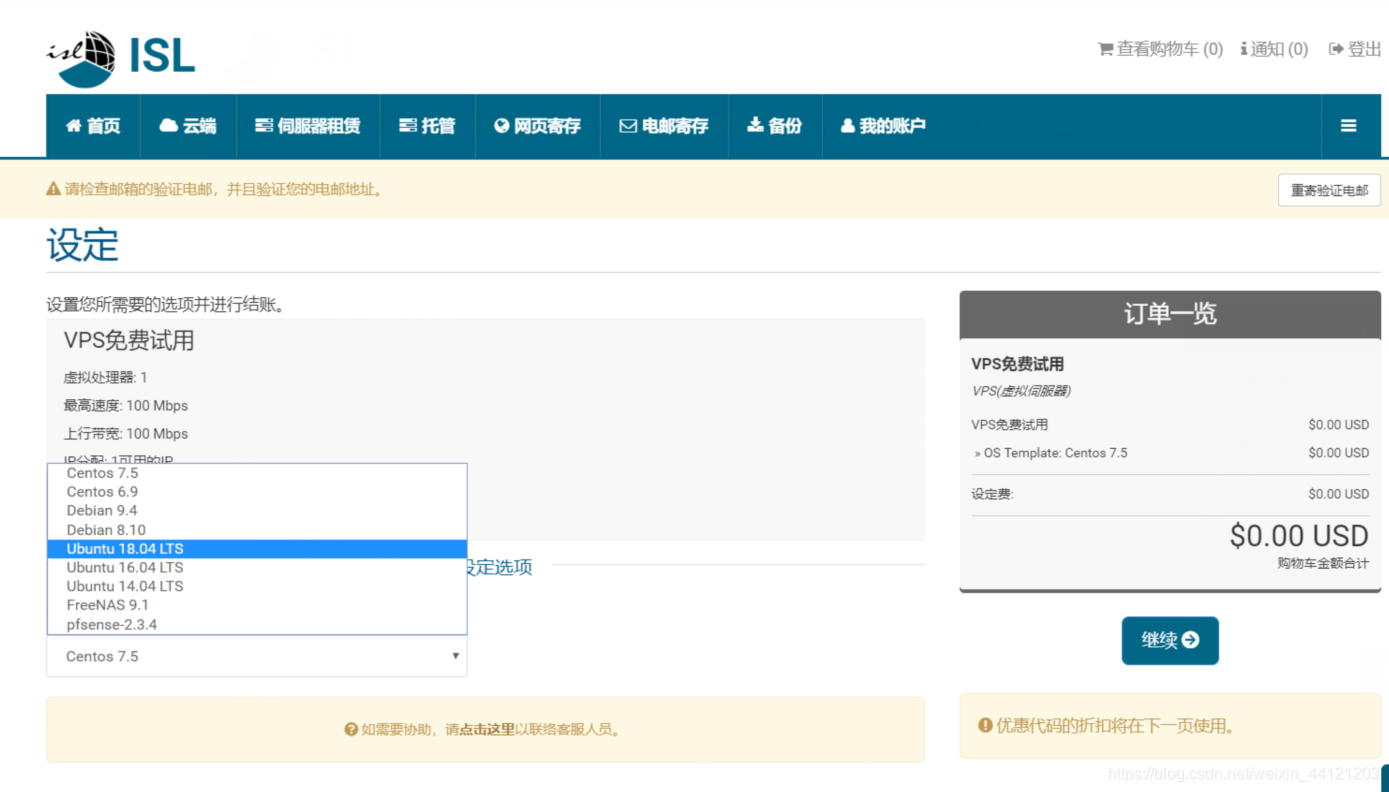Image resolution: width=1389 pixels, height=792 pixels.
Task: View shopping cart 查看购物车 (0)
Action: coord(1160,49)
